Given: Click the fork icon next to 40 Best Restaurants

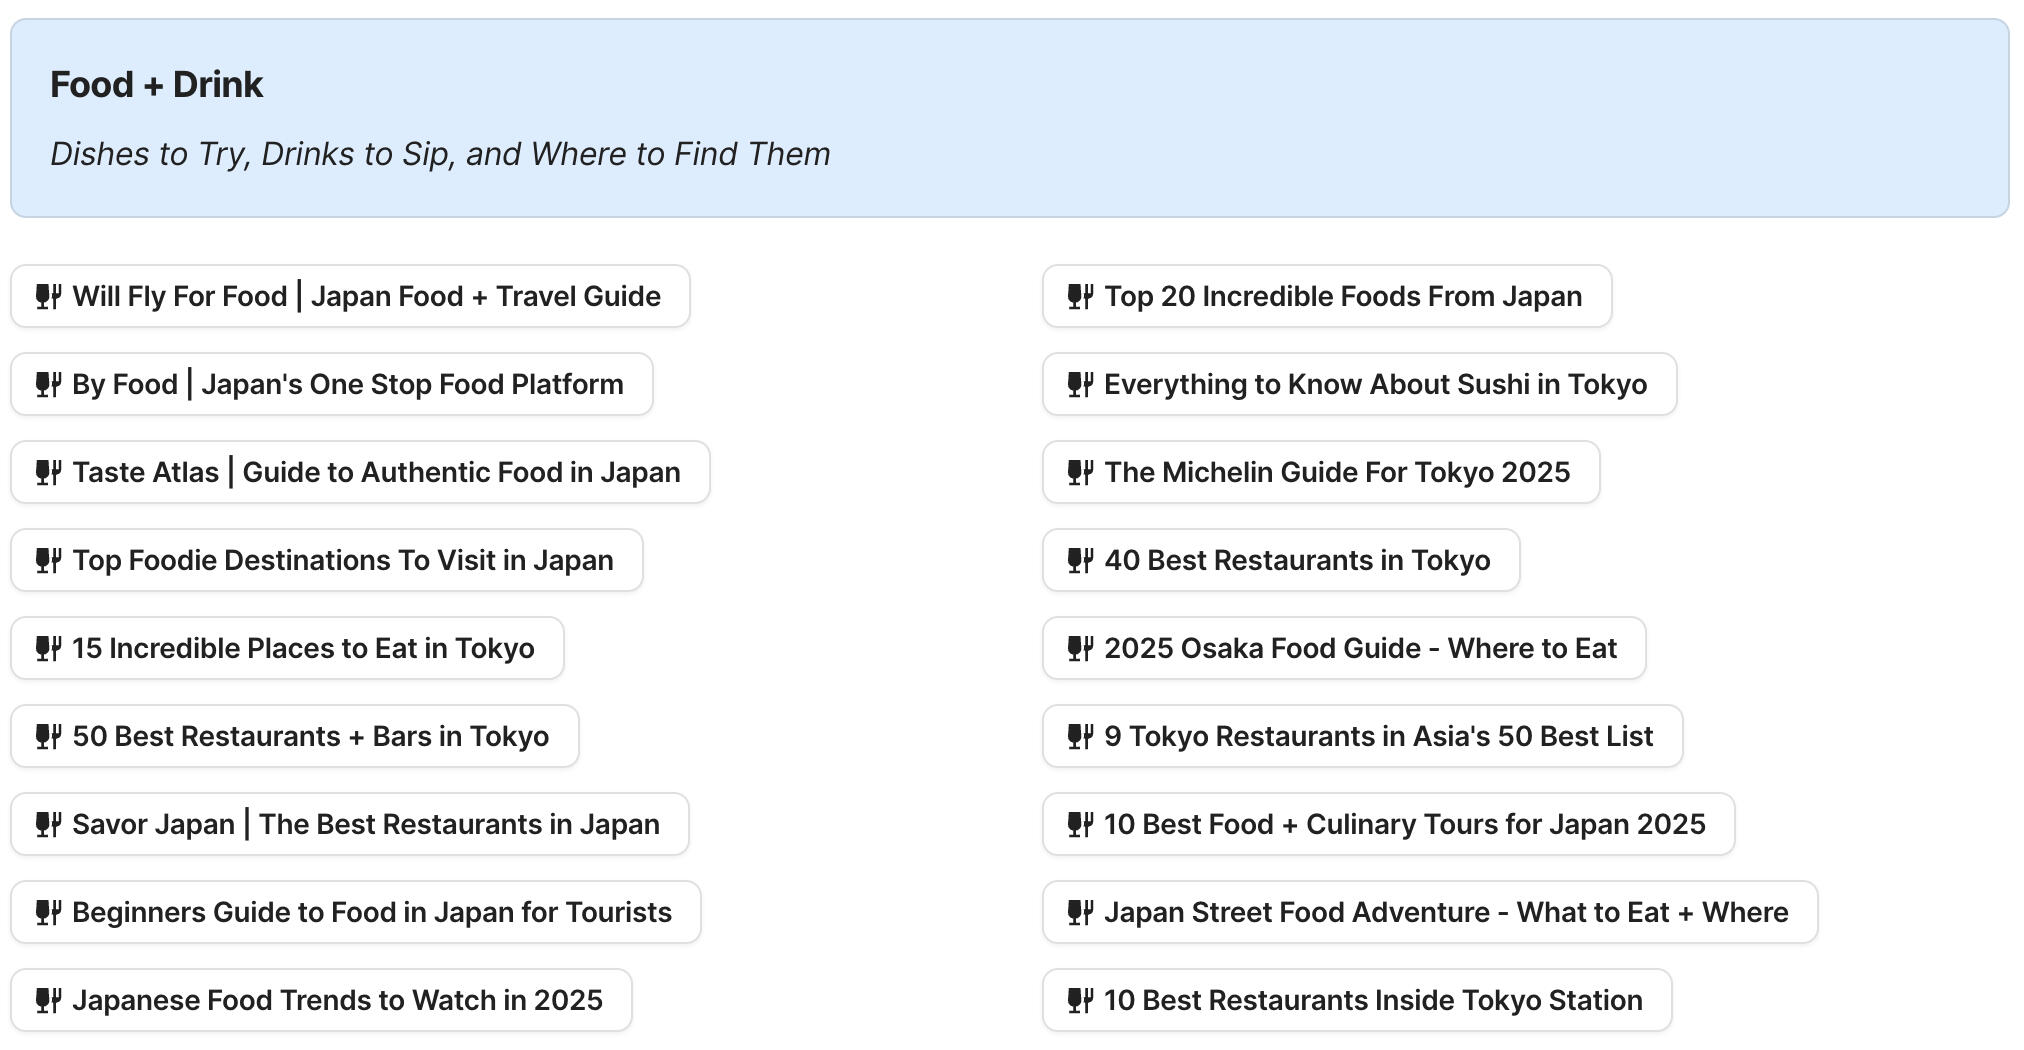Looking at the screenshot, I should pos(1080,560).
